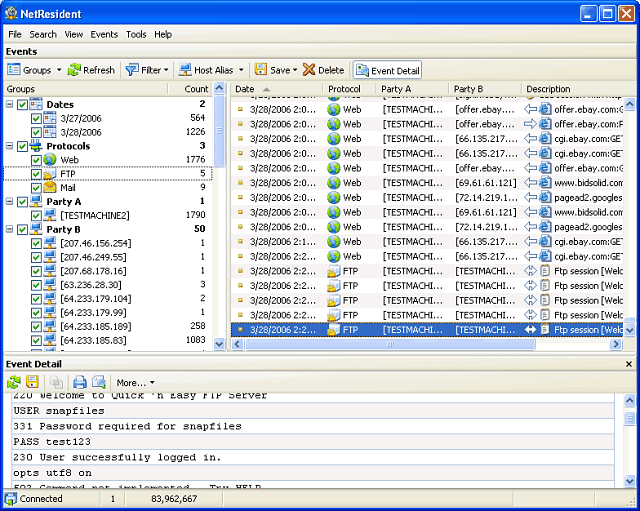Open the Save dropdown arrow
640x511 pixels.
coord(295,70)
